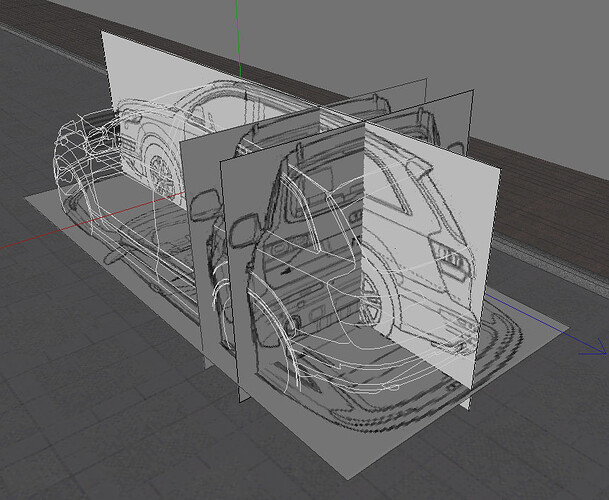The width and height of the screenshot is (609, 500).
Task: Pick the green vertical axis line
Action: [238, 39]
